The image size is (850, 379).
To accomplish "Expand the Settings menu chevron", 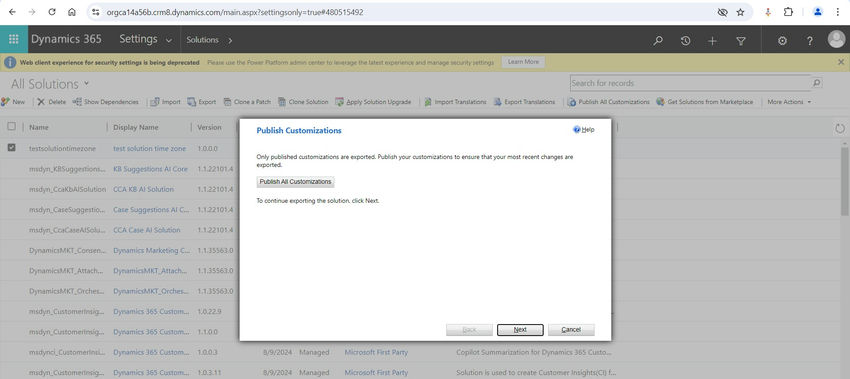I will 169,41.
